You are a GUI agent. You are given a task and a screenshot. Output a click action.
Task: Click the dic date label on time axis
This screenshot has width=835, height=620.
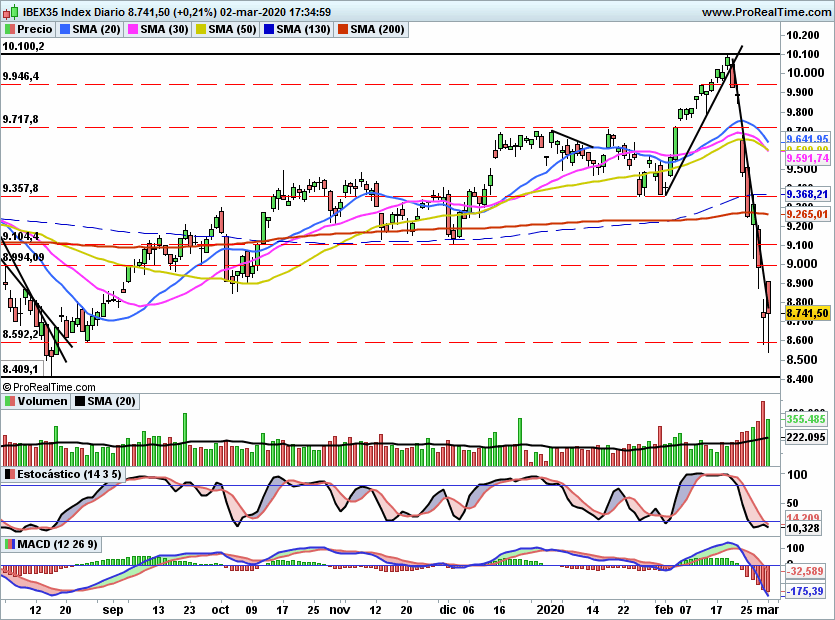tap(447, 610)
